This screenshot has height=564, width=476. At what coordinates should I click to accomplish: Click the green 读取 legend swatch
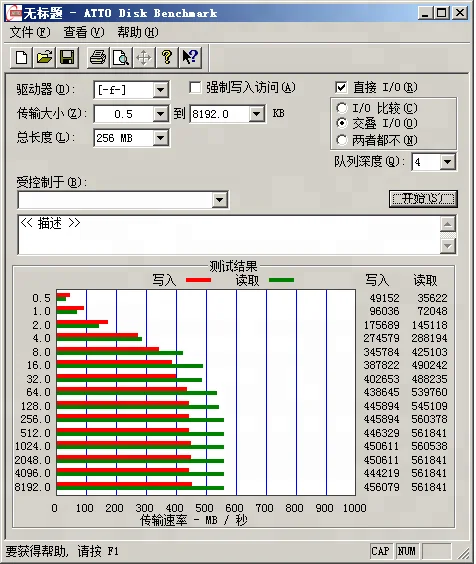click(281, 280)
